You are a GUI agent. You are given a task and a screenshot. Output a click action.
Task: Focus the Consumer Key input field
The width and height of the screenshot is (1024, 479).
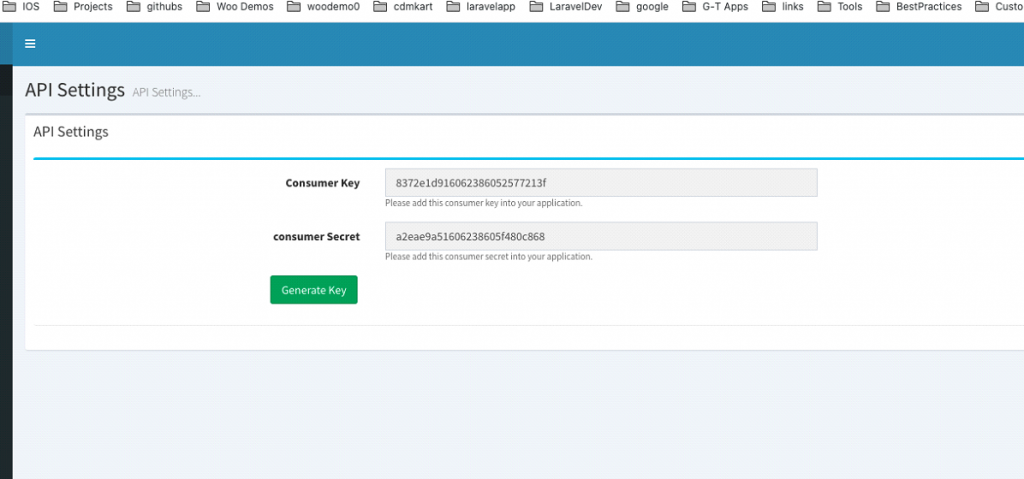coord(601,182)
